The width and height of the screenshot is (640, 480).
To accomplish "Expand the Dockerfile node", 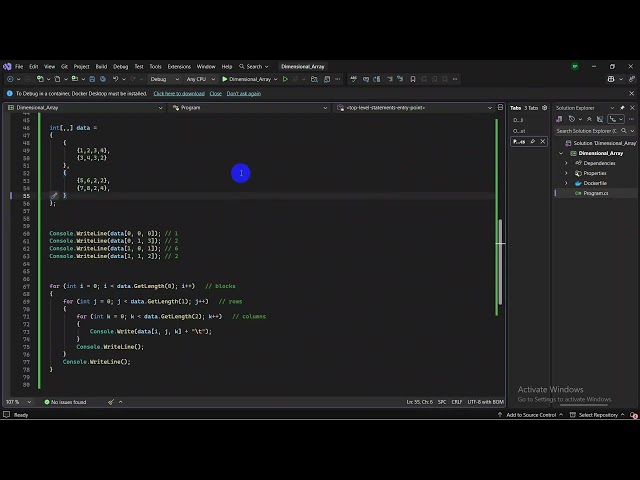I will [566, 183].
